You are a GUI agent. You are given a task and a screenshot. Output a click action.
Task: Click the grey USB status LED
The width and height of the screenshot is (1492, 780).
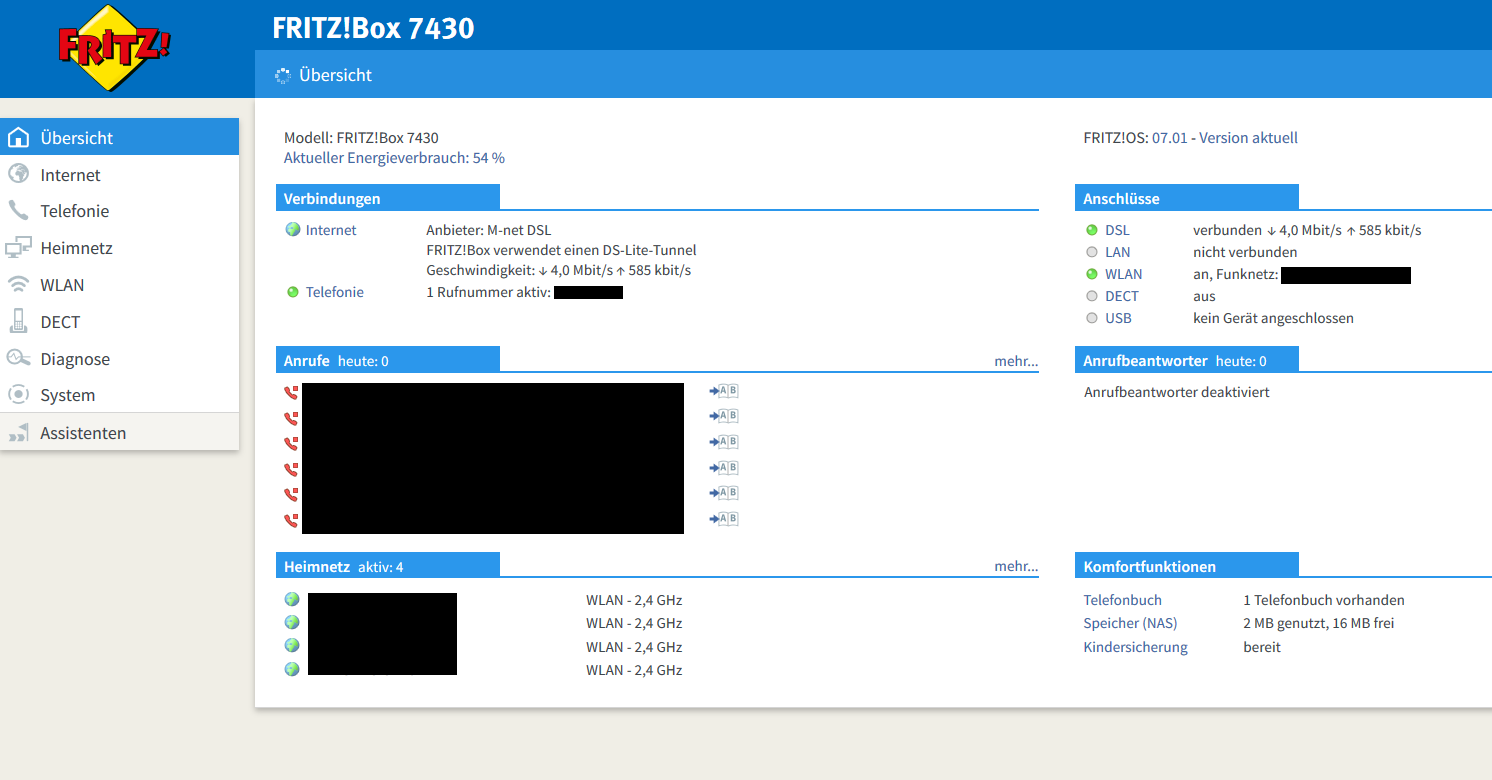click(x=1092, y=318)
